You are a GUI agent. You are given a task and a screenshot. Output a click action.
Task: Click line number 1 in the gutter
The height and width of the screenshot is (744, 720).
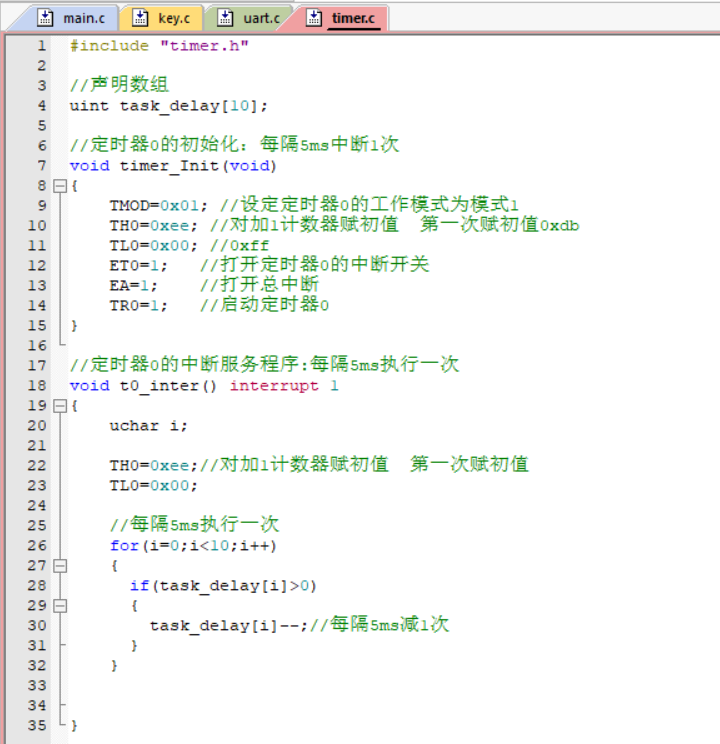[x=42, y=46]
